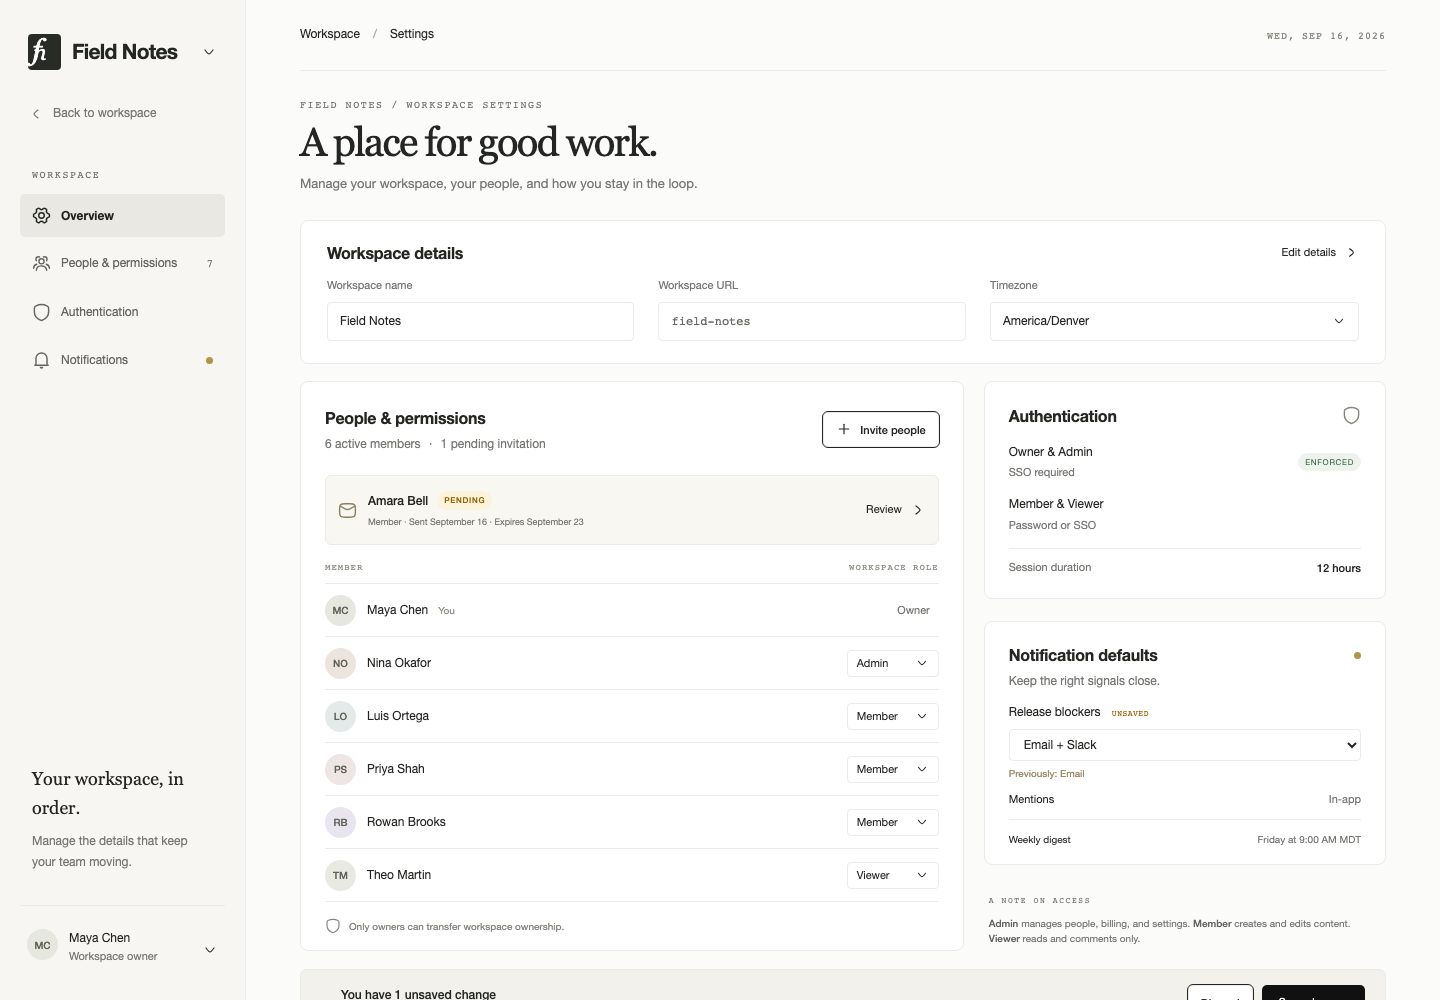Click the MC avatar in the sidebar footer
Image resolution: width=1440 pixels, height=1000 pixels.
42,945
